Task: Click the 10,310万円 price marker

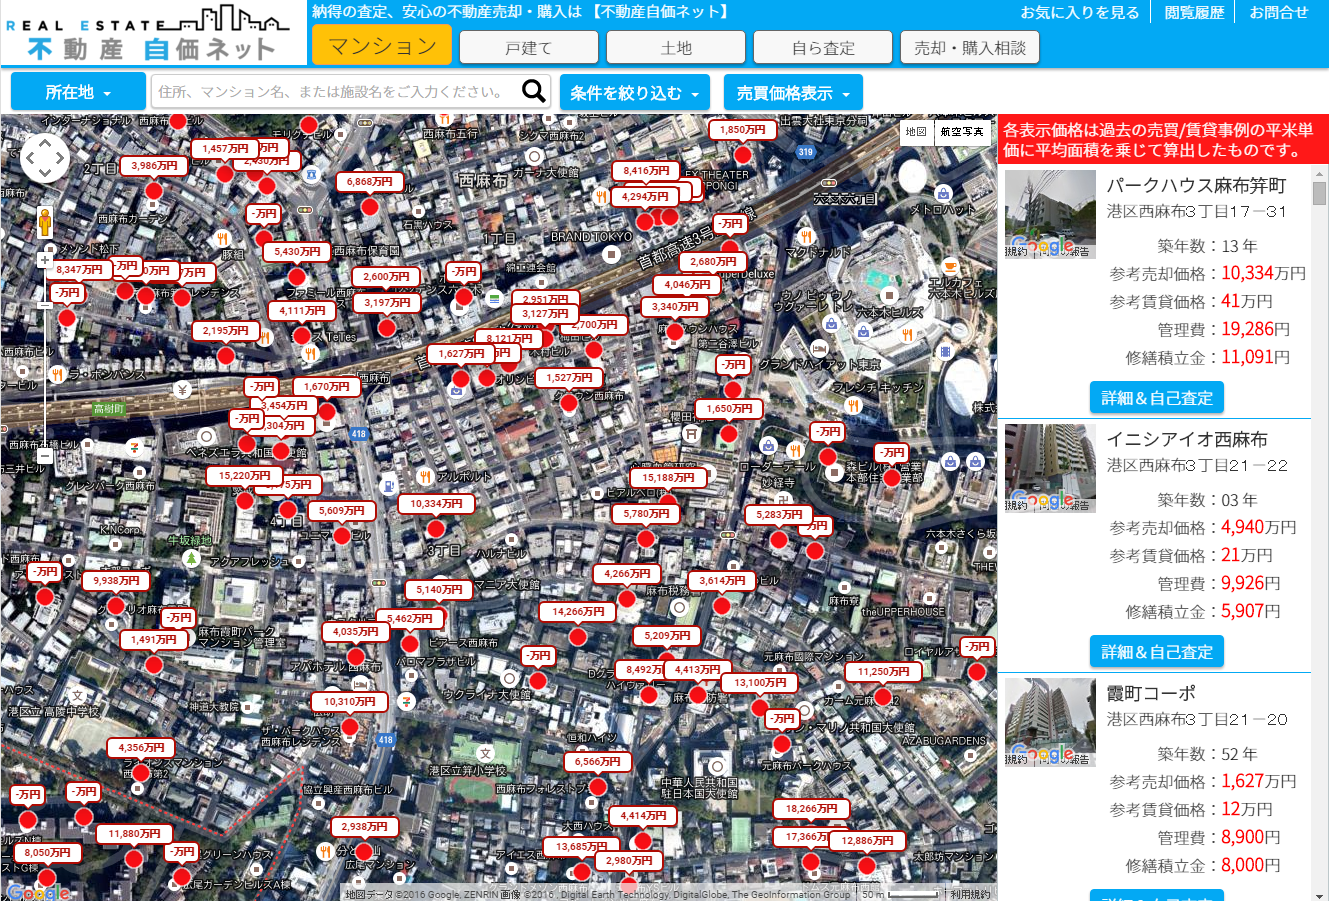Action: (350, 702)
